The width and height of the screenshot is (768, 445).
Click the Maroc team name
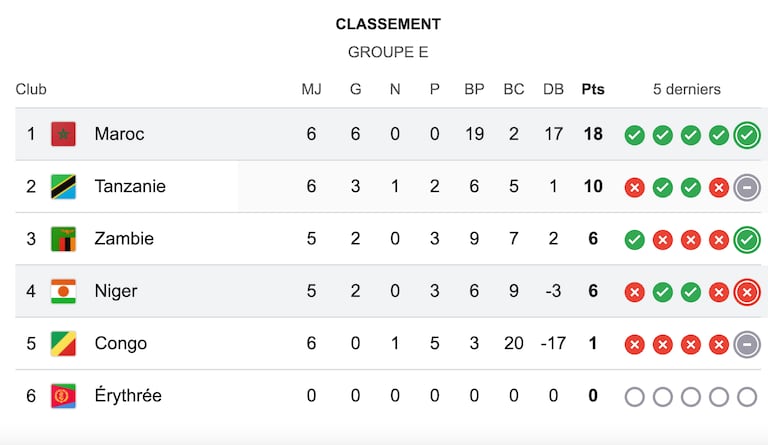click(x=120, y=134)
